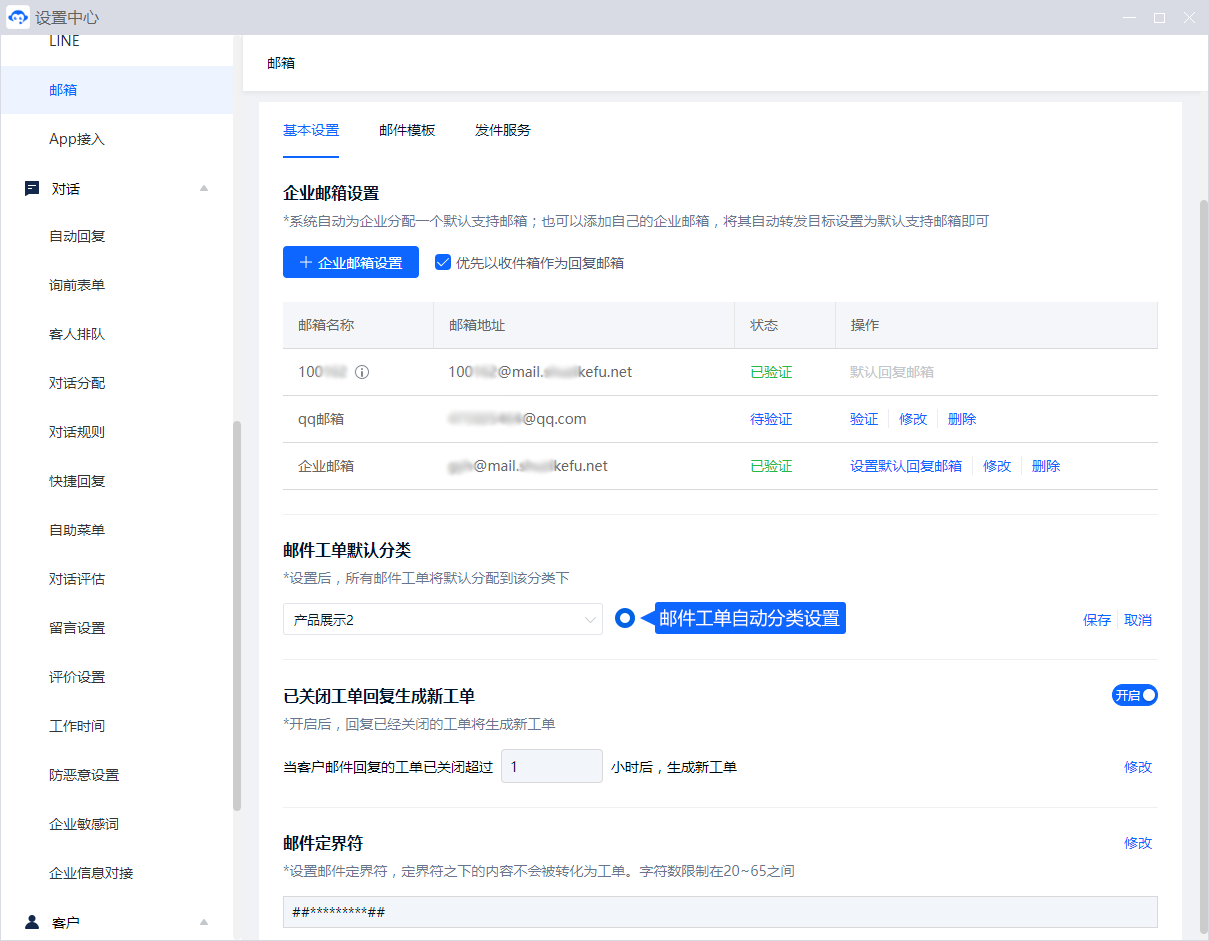The width and height of the screenshot is (1209, 941).
Task: Open 企业信息对接 in the sidebar
Action: click(x=91, y=874)
